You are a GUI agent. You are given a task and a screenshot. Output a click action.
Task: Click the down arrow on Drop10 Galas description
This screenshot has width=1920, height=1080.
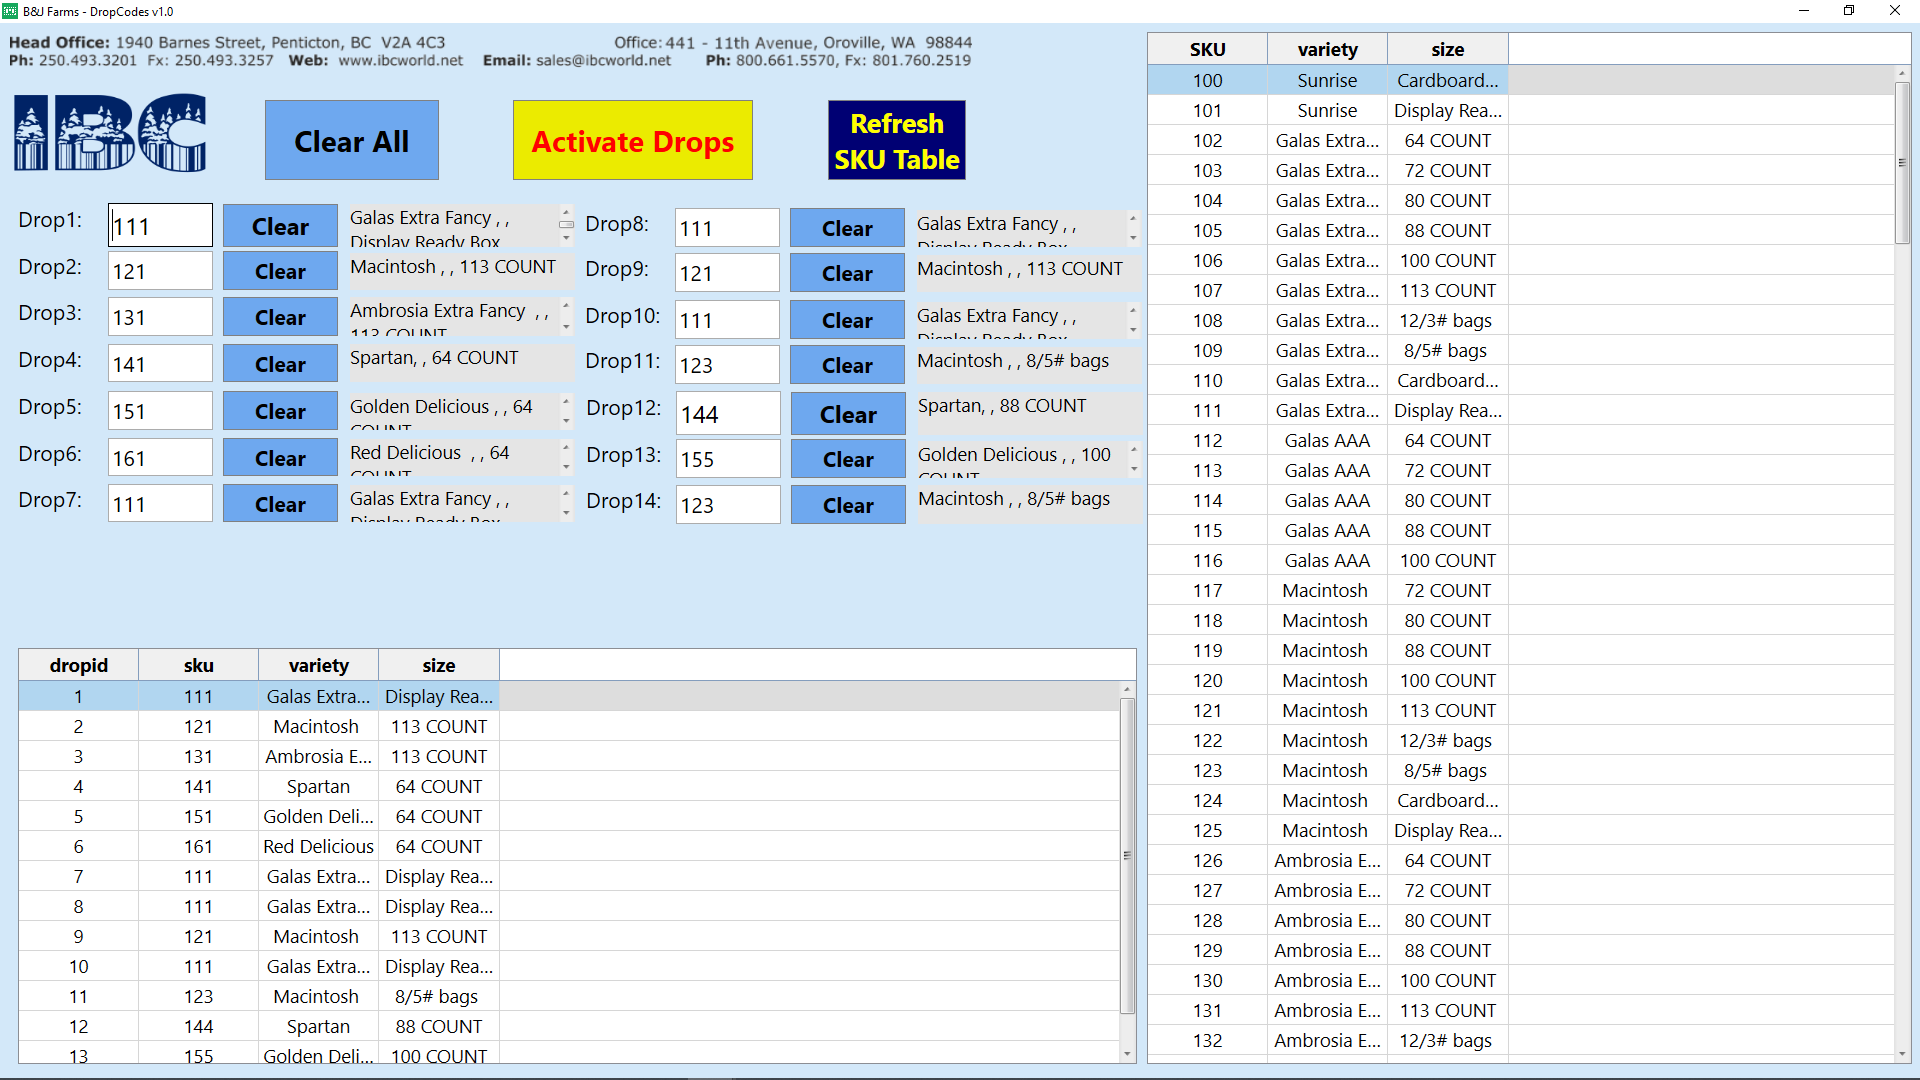pyautogui.click(x=1132, y=332)
